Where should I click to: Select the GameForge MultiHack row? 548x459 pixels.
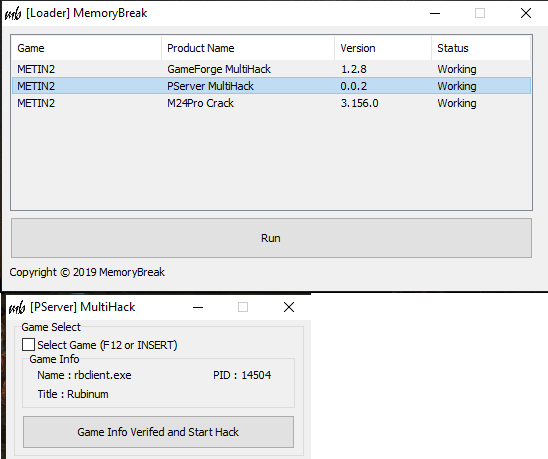271,69
